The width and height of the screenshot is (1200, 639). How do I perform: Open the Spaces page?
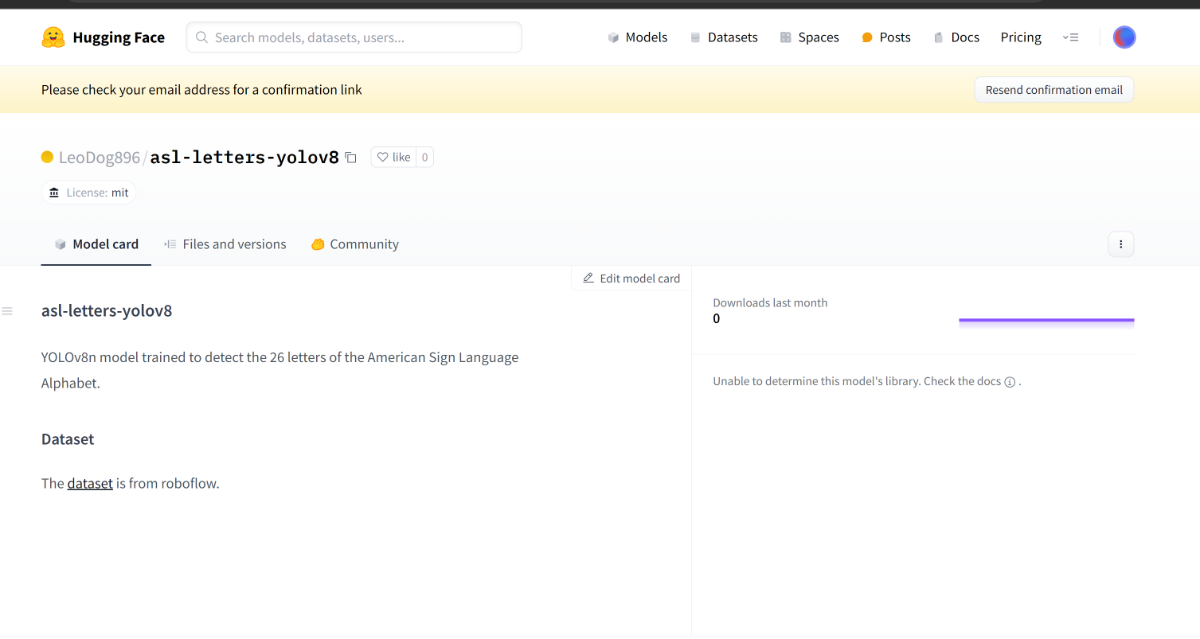click(x=809, y=37)
